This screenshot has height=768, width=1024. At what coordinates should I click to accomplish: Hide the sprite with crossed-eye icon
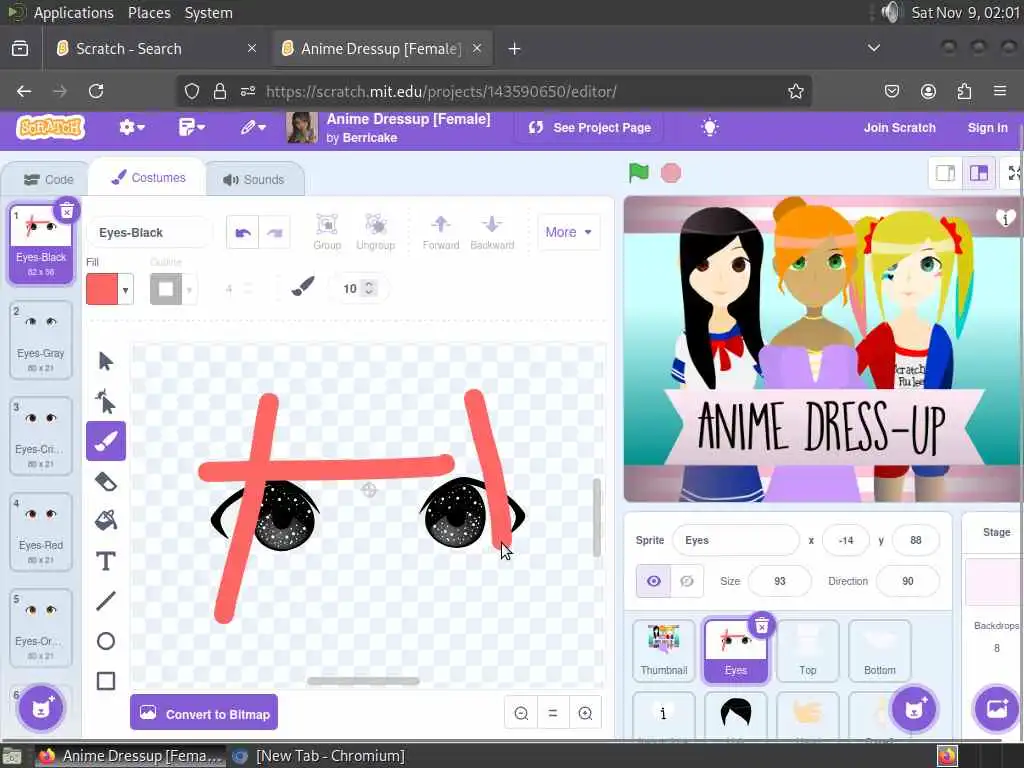pos(687,581)
